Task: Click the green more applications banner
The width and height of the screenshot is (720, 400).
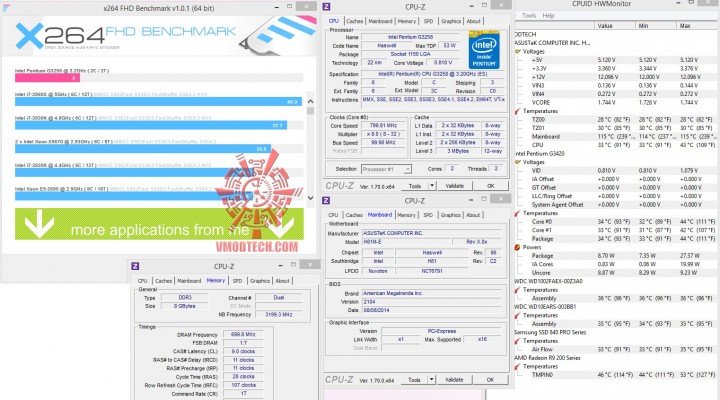Action: coord(159,224)
